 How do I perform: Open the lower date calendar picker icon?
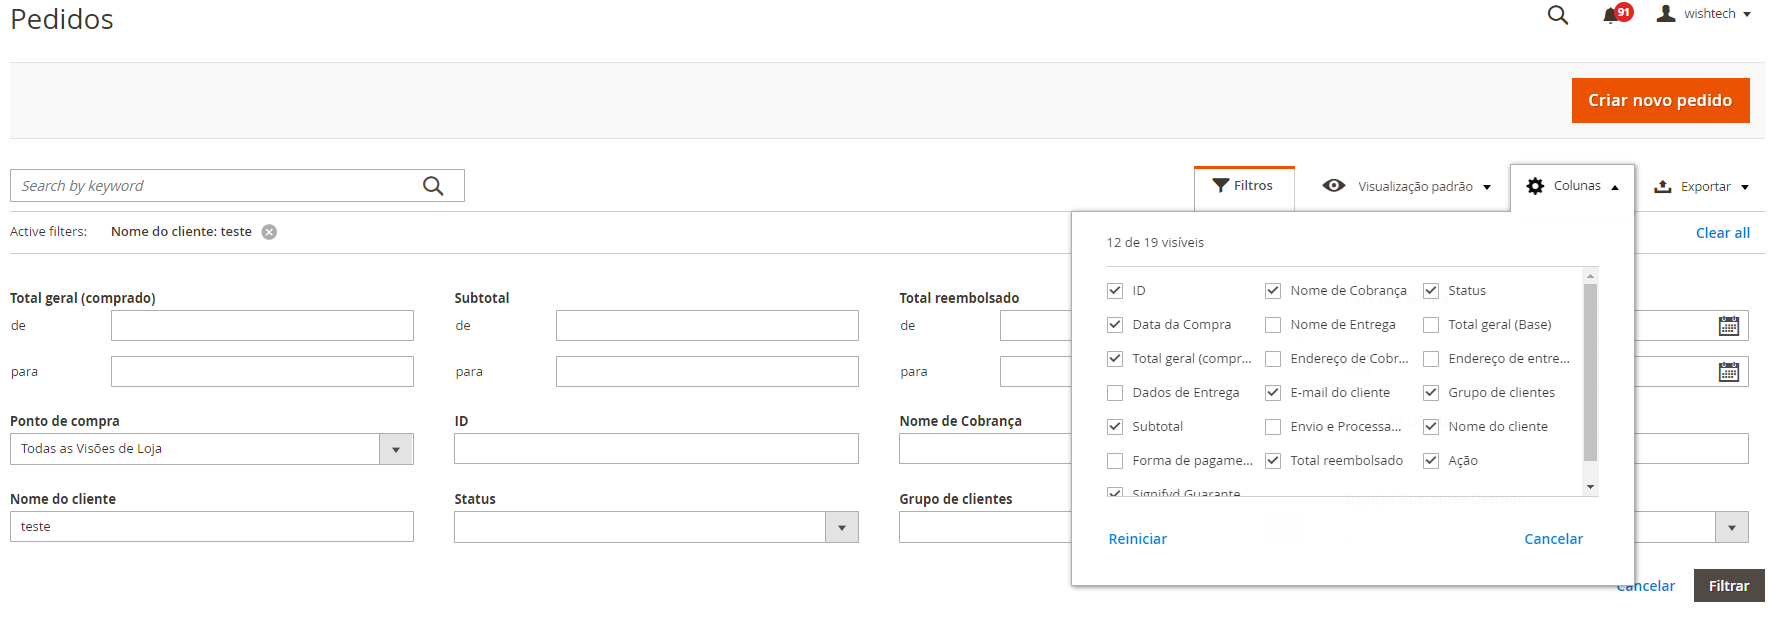(1729, 372)
